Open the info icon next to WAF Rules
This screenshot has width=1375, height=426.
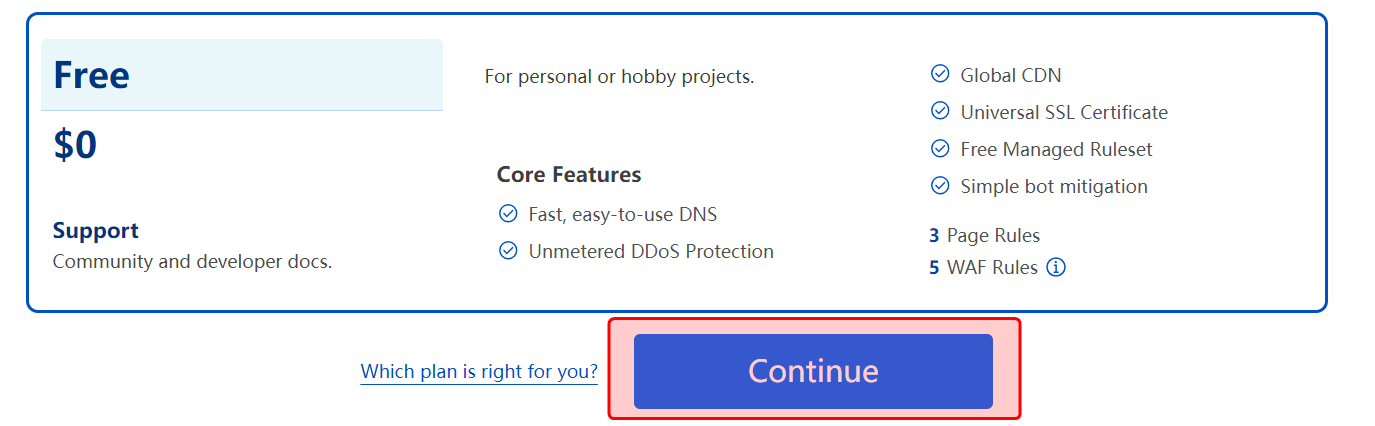click(x=1056, y=268)
